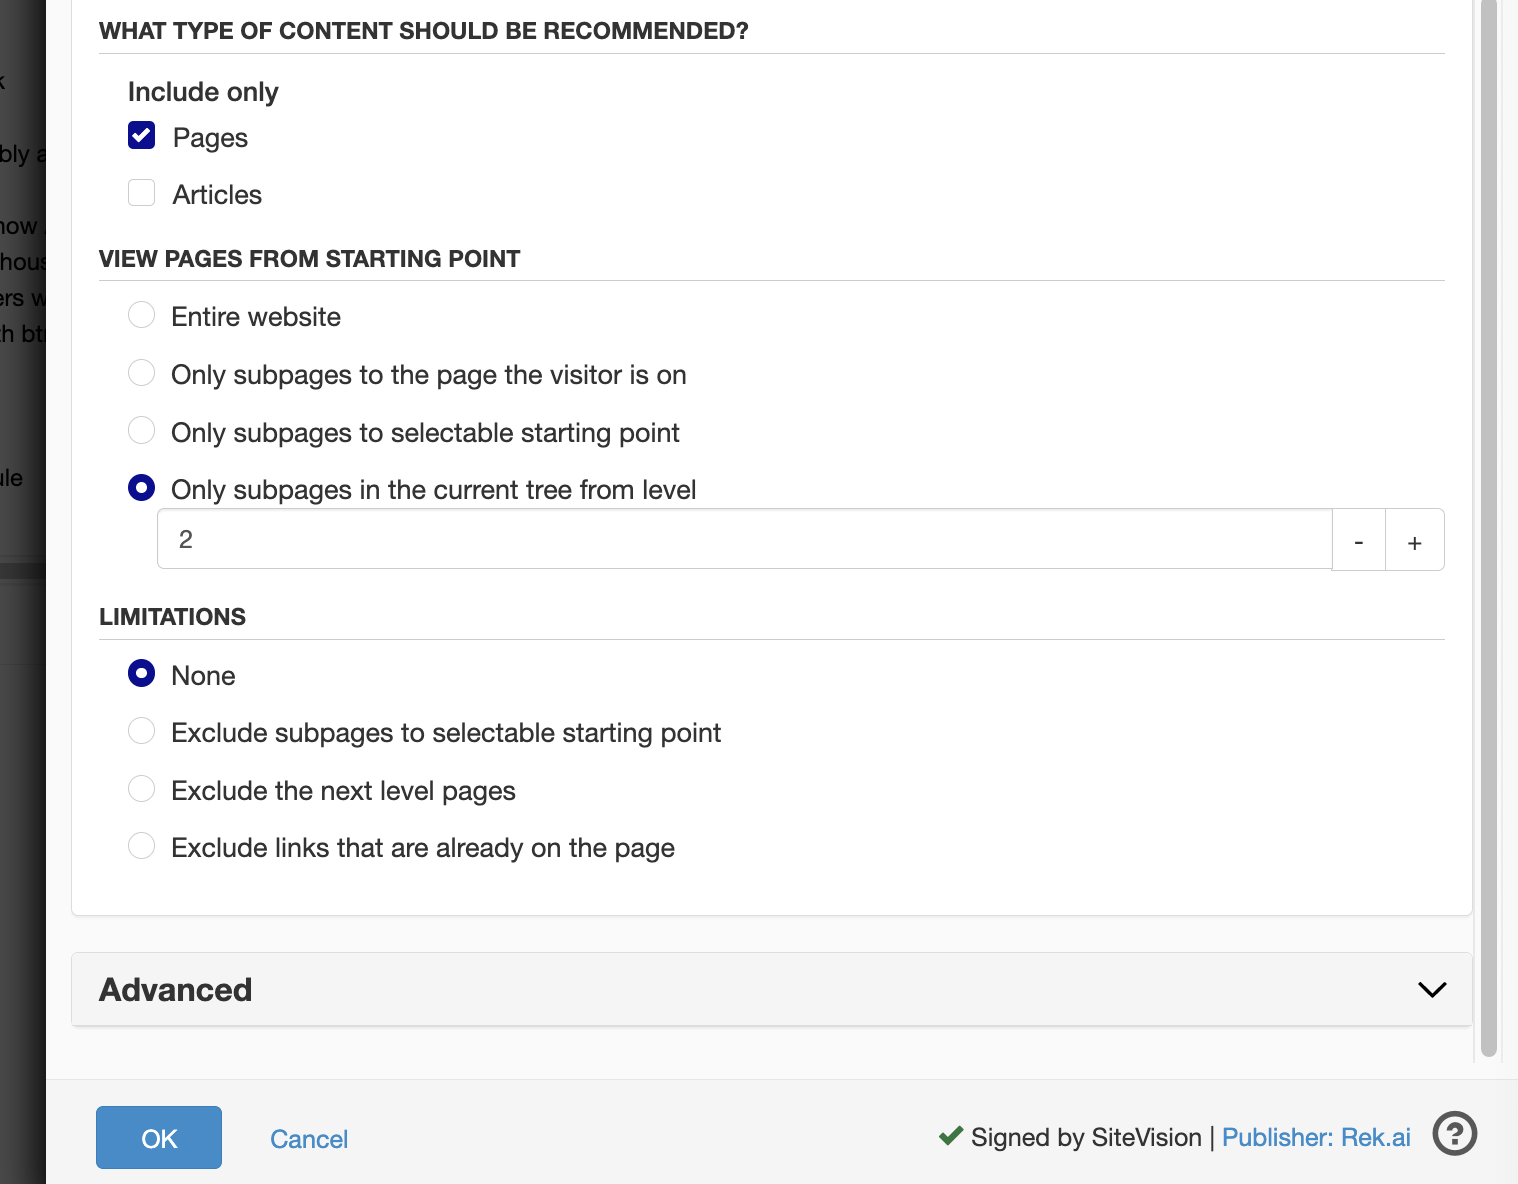Decrease the tree level with minus button
Viewport: 1518px width, 1184px height.
pos(1358,541)
